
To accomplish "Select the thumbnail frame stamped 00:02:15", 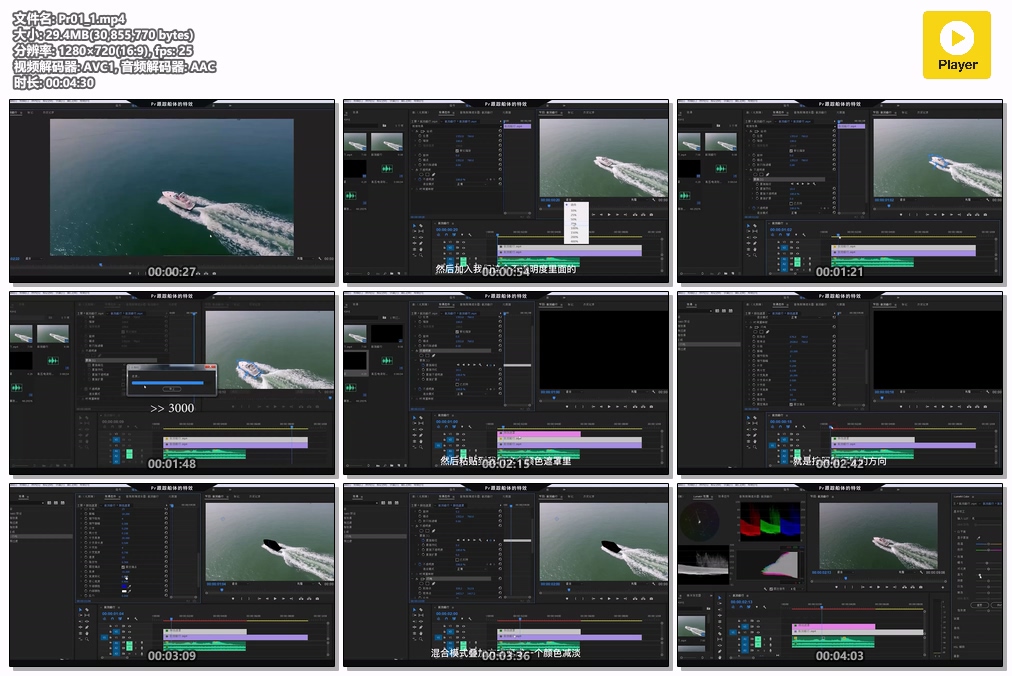I will (506, 383).
